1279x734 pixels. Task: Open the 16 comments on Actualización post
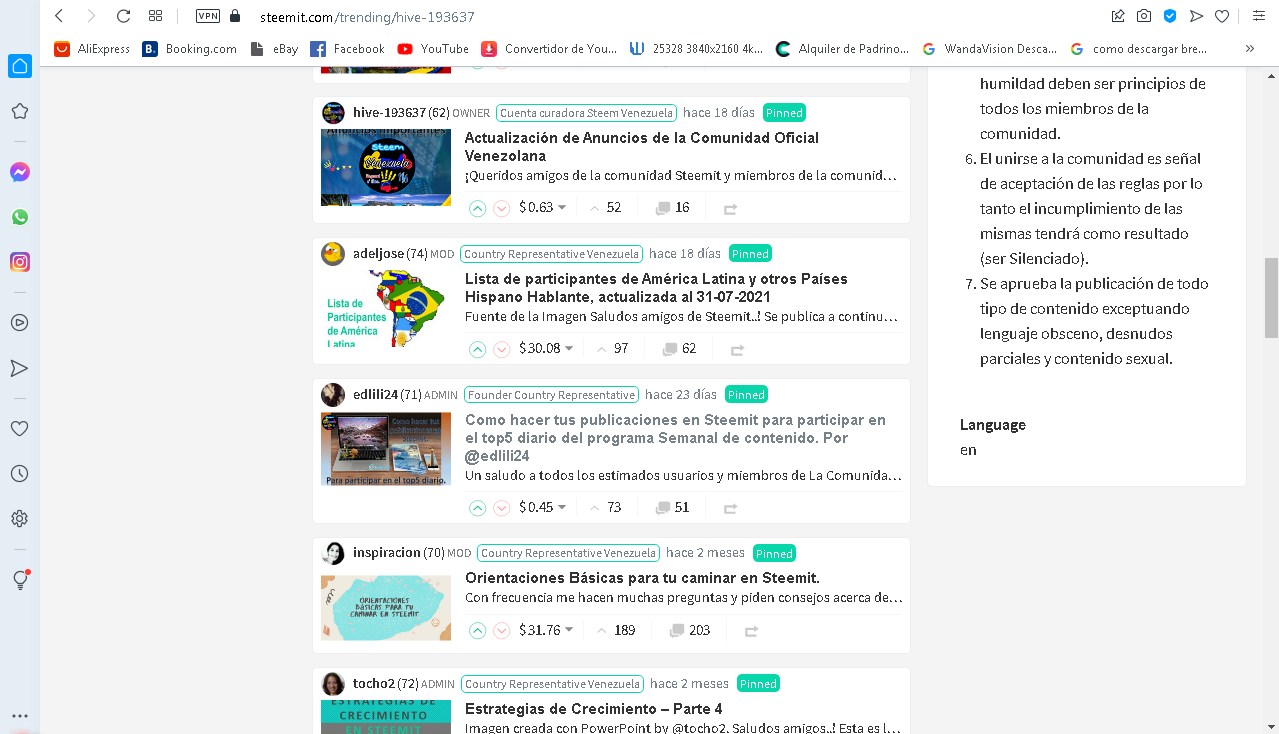(x=672, y=208)
